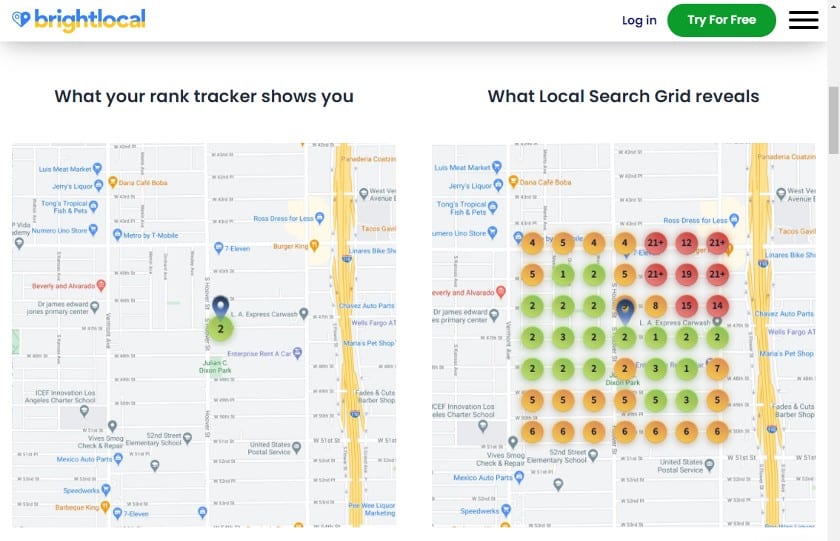Click the BrightLocal logo

79,20
